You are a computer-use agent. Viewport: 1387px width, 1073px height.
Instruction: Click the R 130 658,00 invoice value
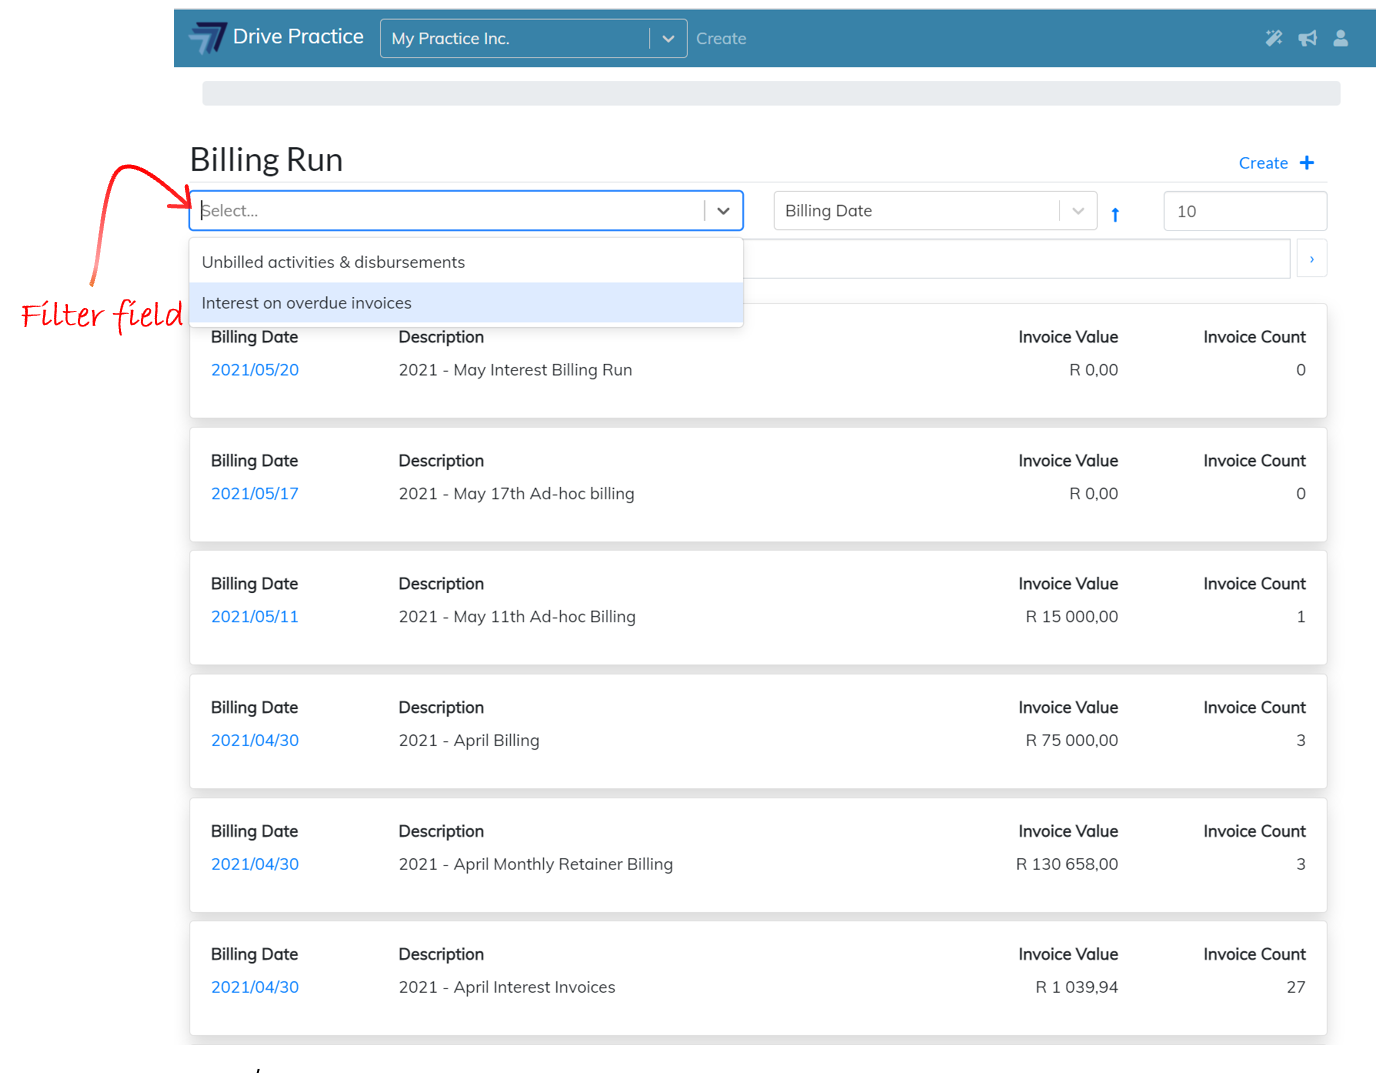click(x=1067, y=864)
